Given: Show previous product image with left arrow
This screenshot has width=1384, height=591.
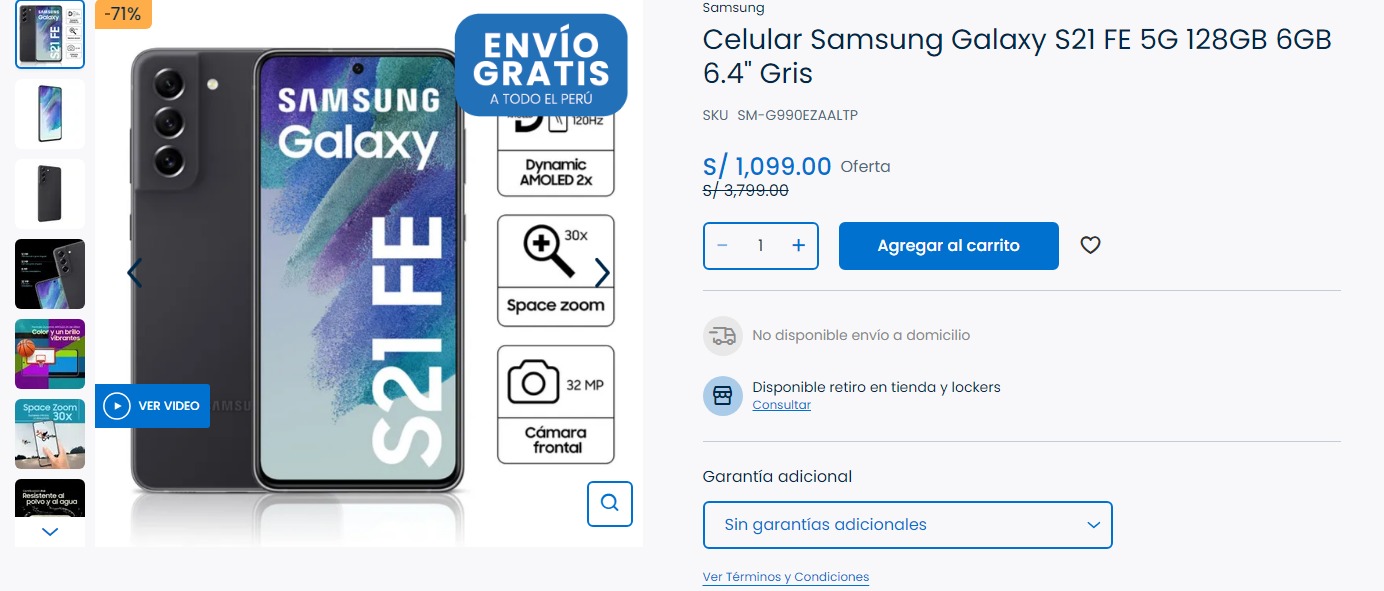Looking at the screenshot, I should click(135, 273).
